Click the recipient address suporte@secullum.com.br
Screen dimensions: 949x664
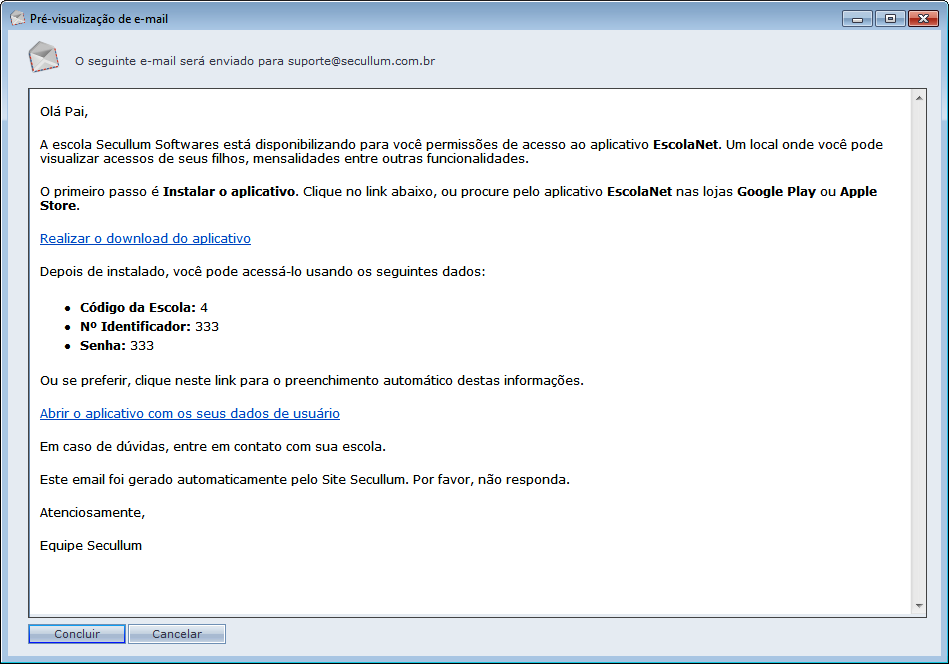[x=361, y=61]
